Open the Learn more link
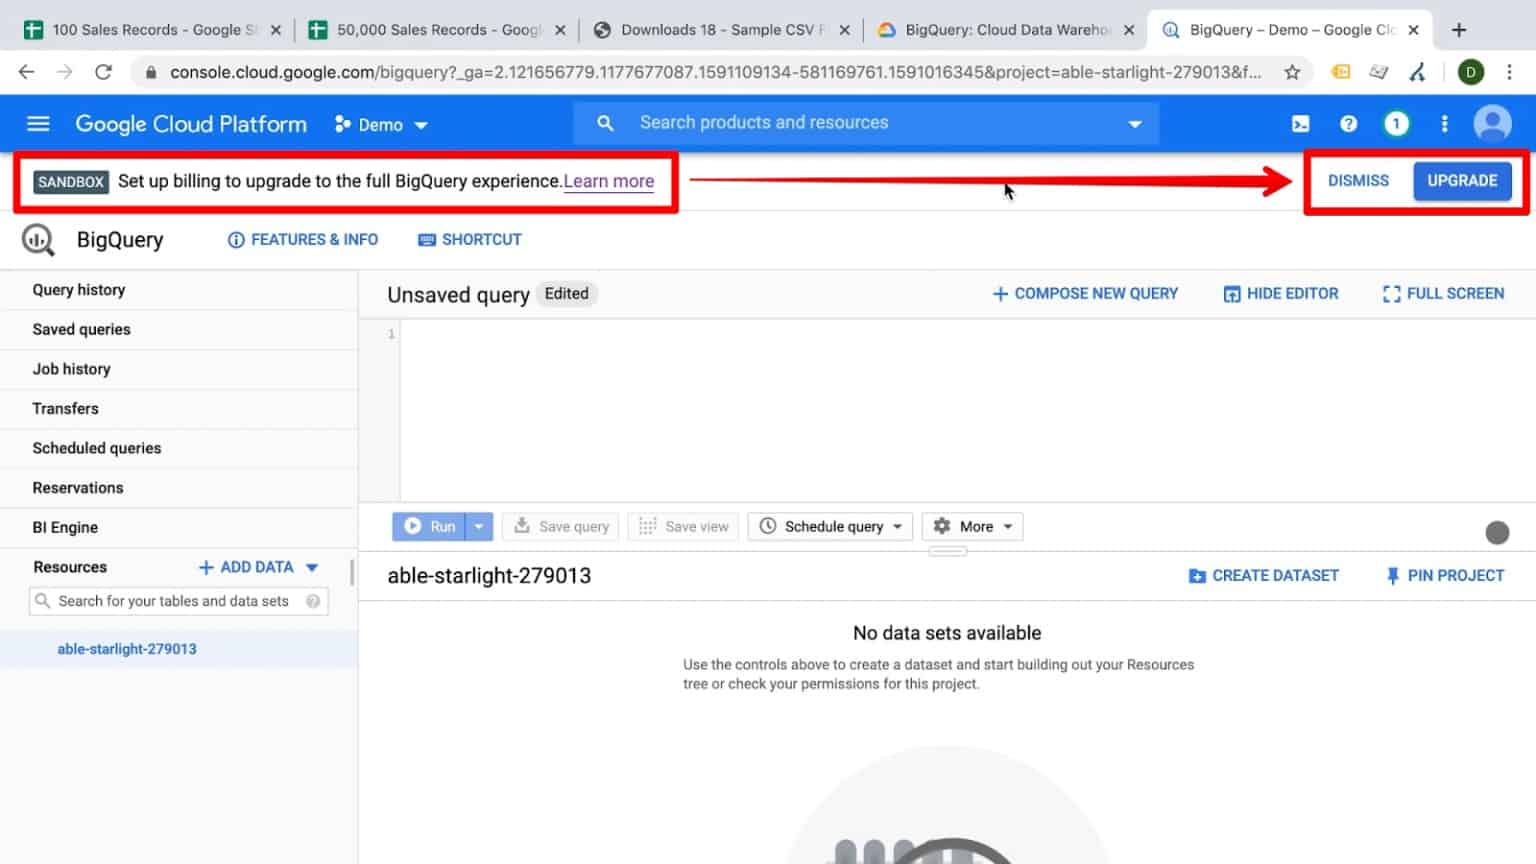Viewport: 1536px width, 864px height. pos(608,181)
